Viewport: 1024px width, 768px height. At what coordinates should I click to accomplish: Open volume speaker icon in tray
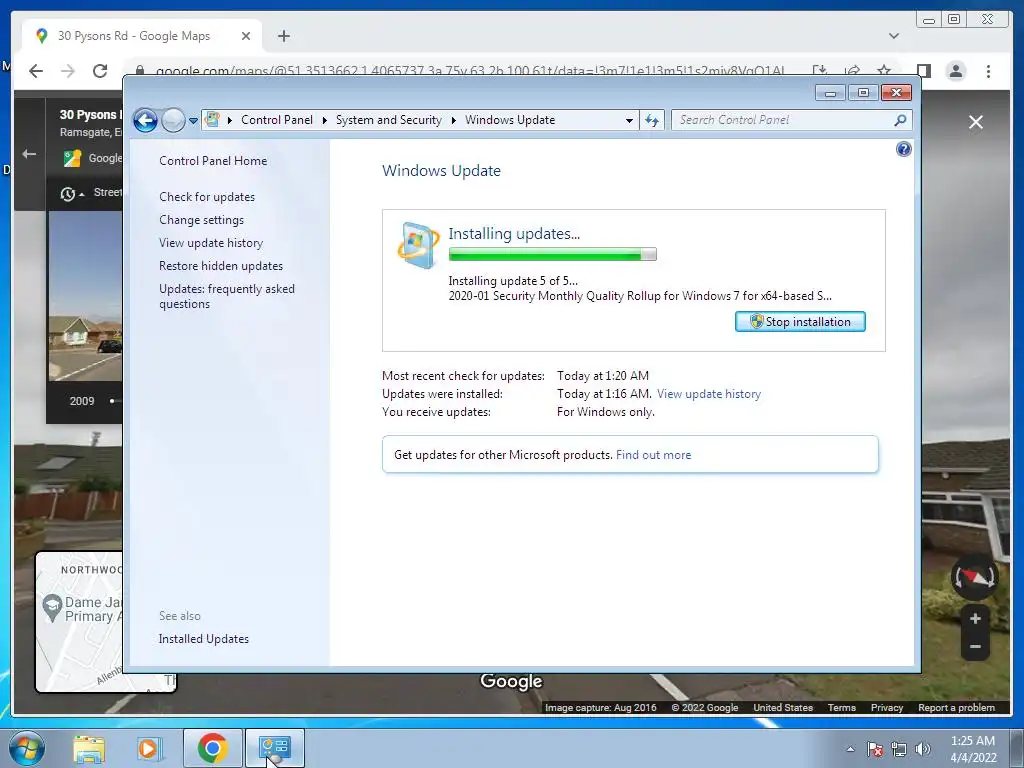pos(922,750)
